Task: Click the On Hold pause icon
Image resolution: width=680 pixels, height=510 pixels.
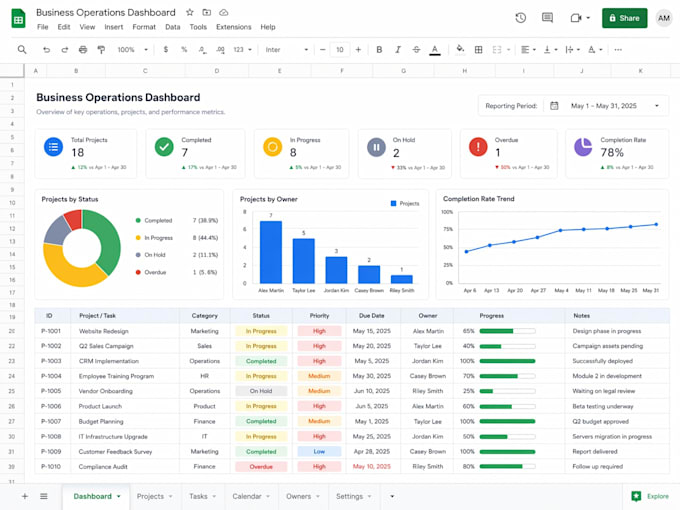Action: (376, 147)
